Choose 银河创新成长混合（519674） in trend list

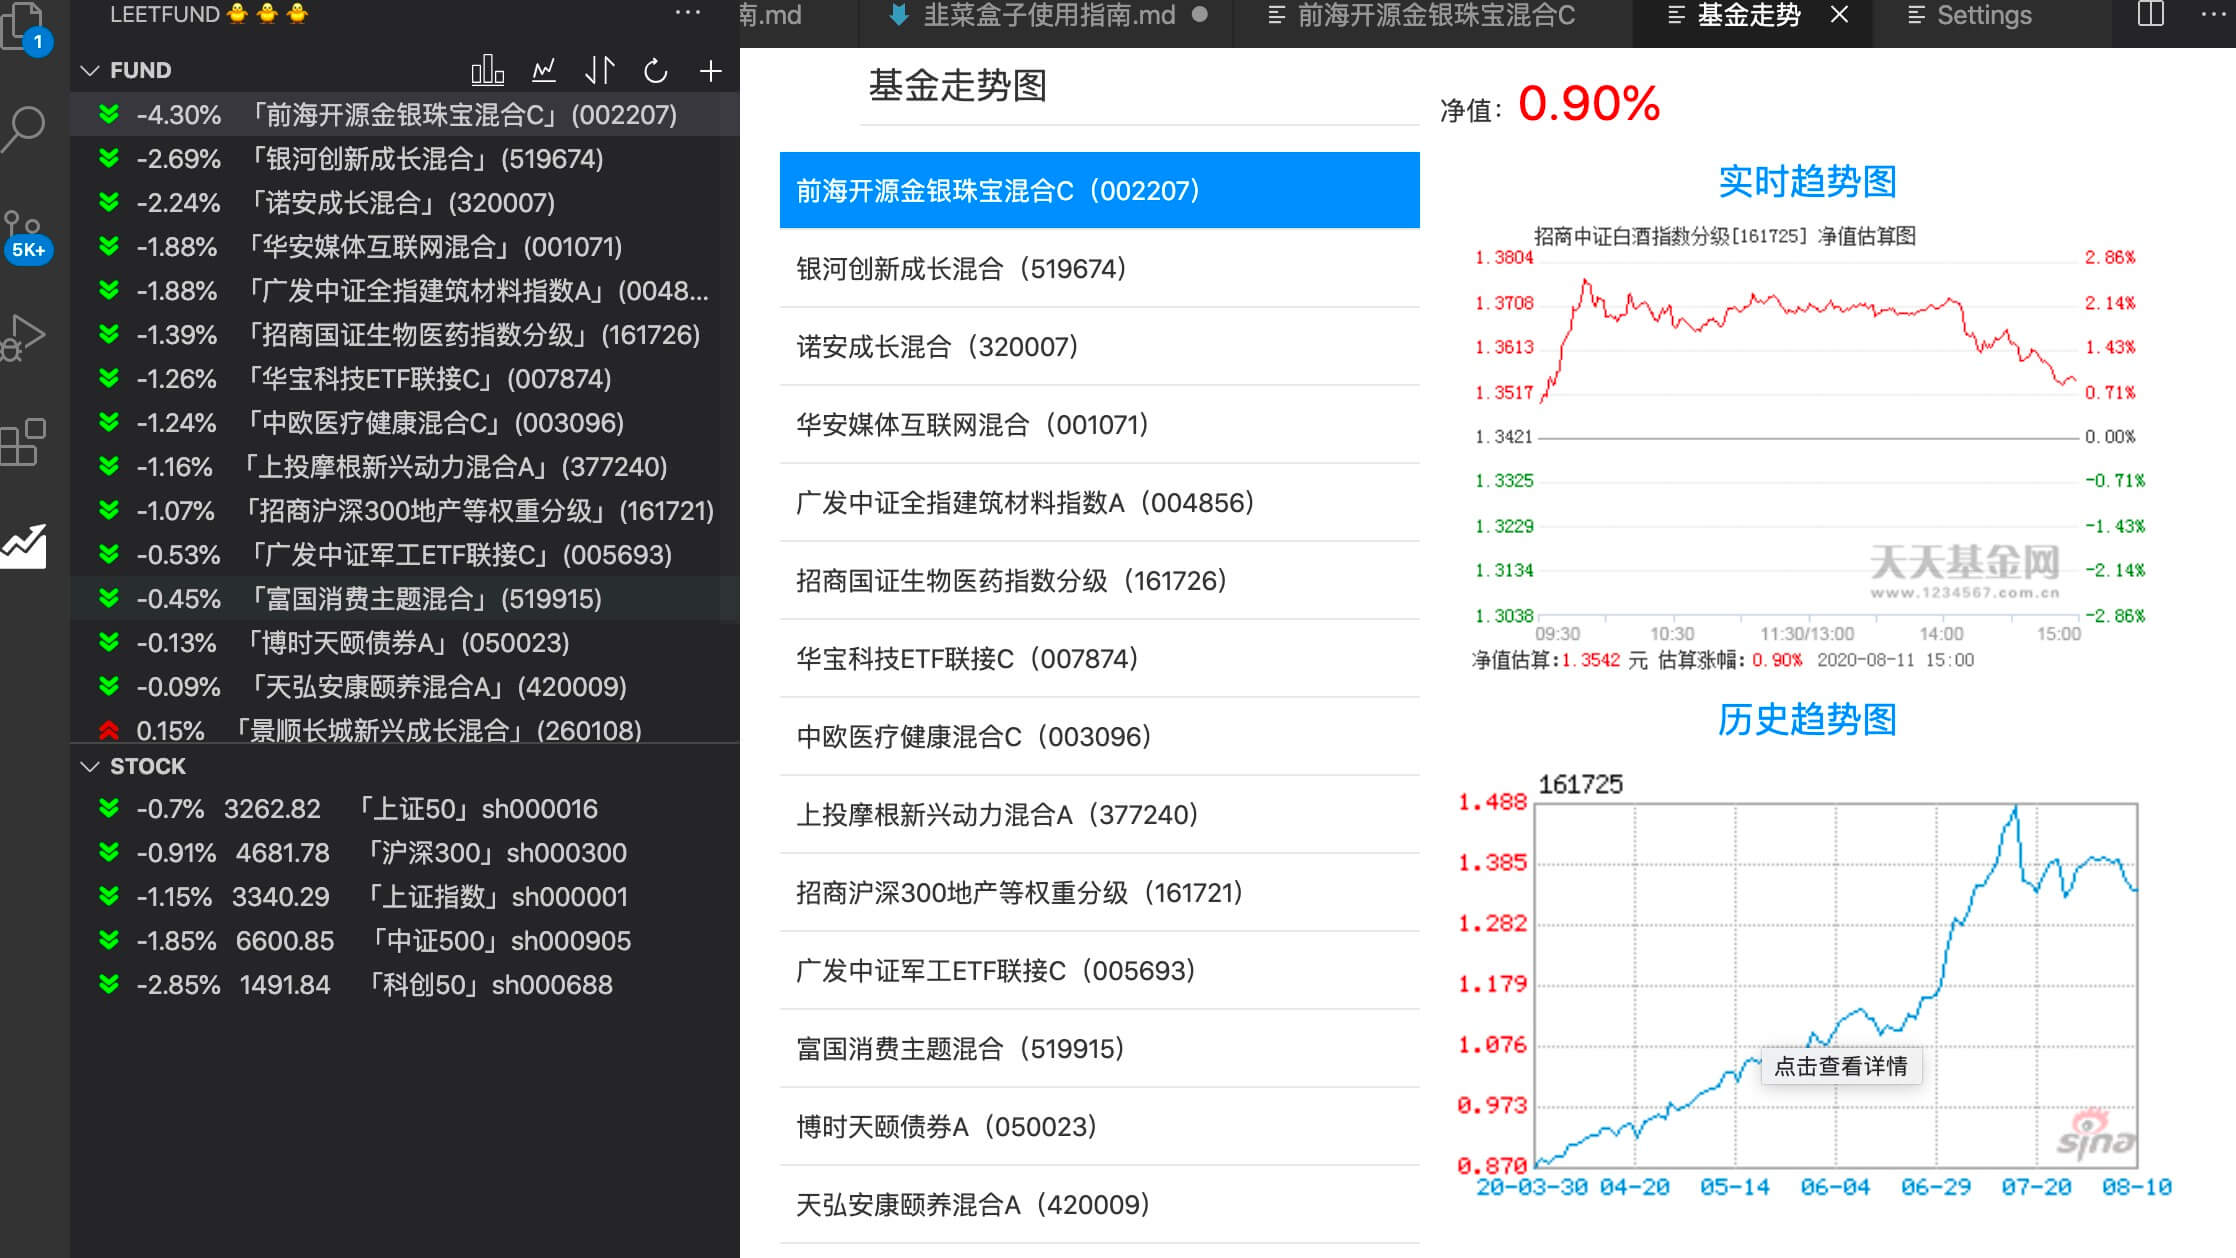pyautogui.click(x=1099, y=269)
